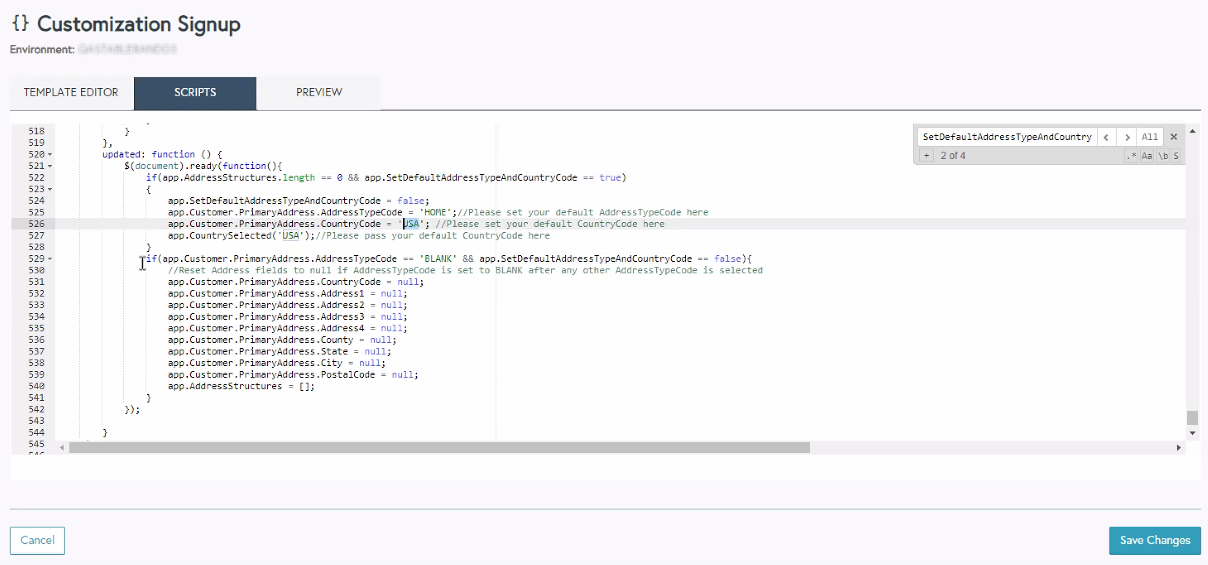
Task: Go to next search match
Action: 1126,137
